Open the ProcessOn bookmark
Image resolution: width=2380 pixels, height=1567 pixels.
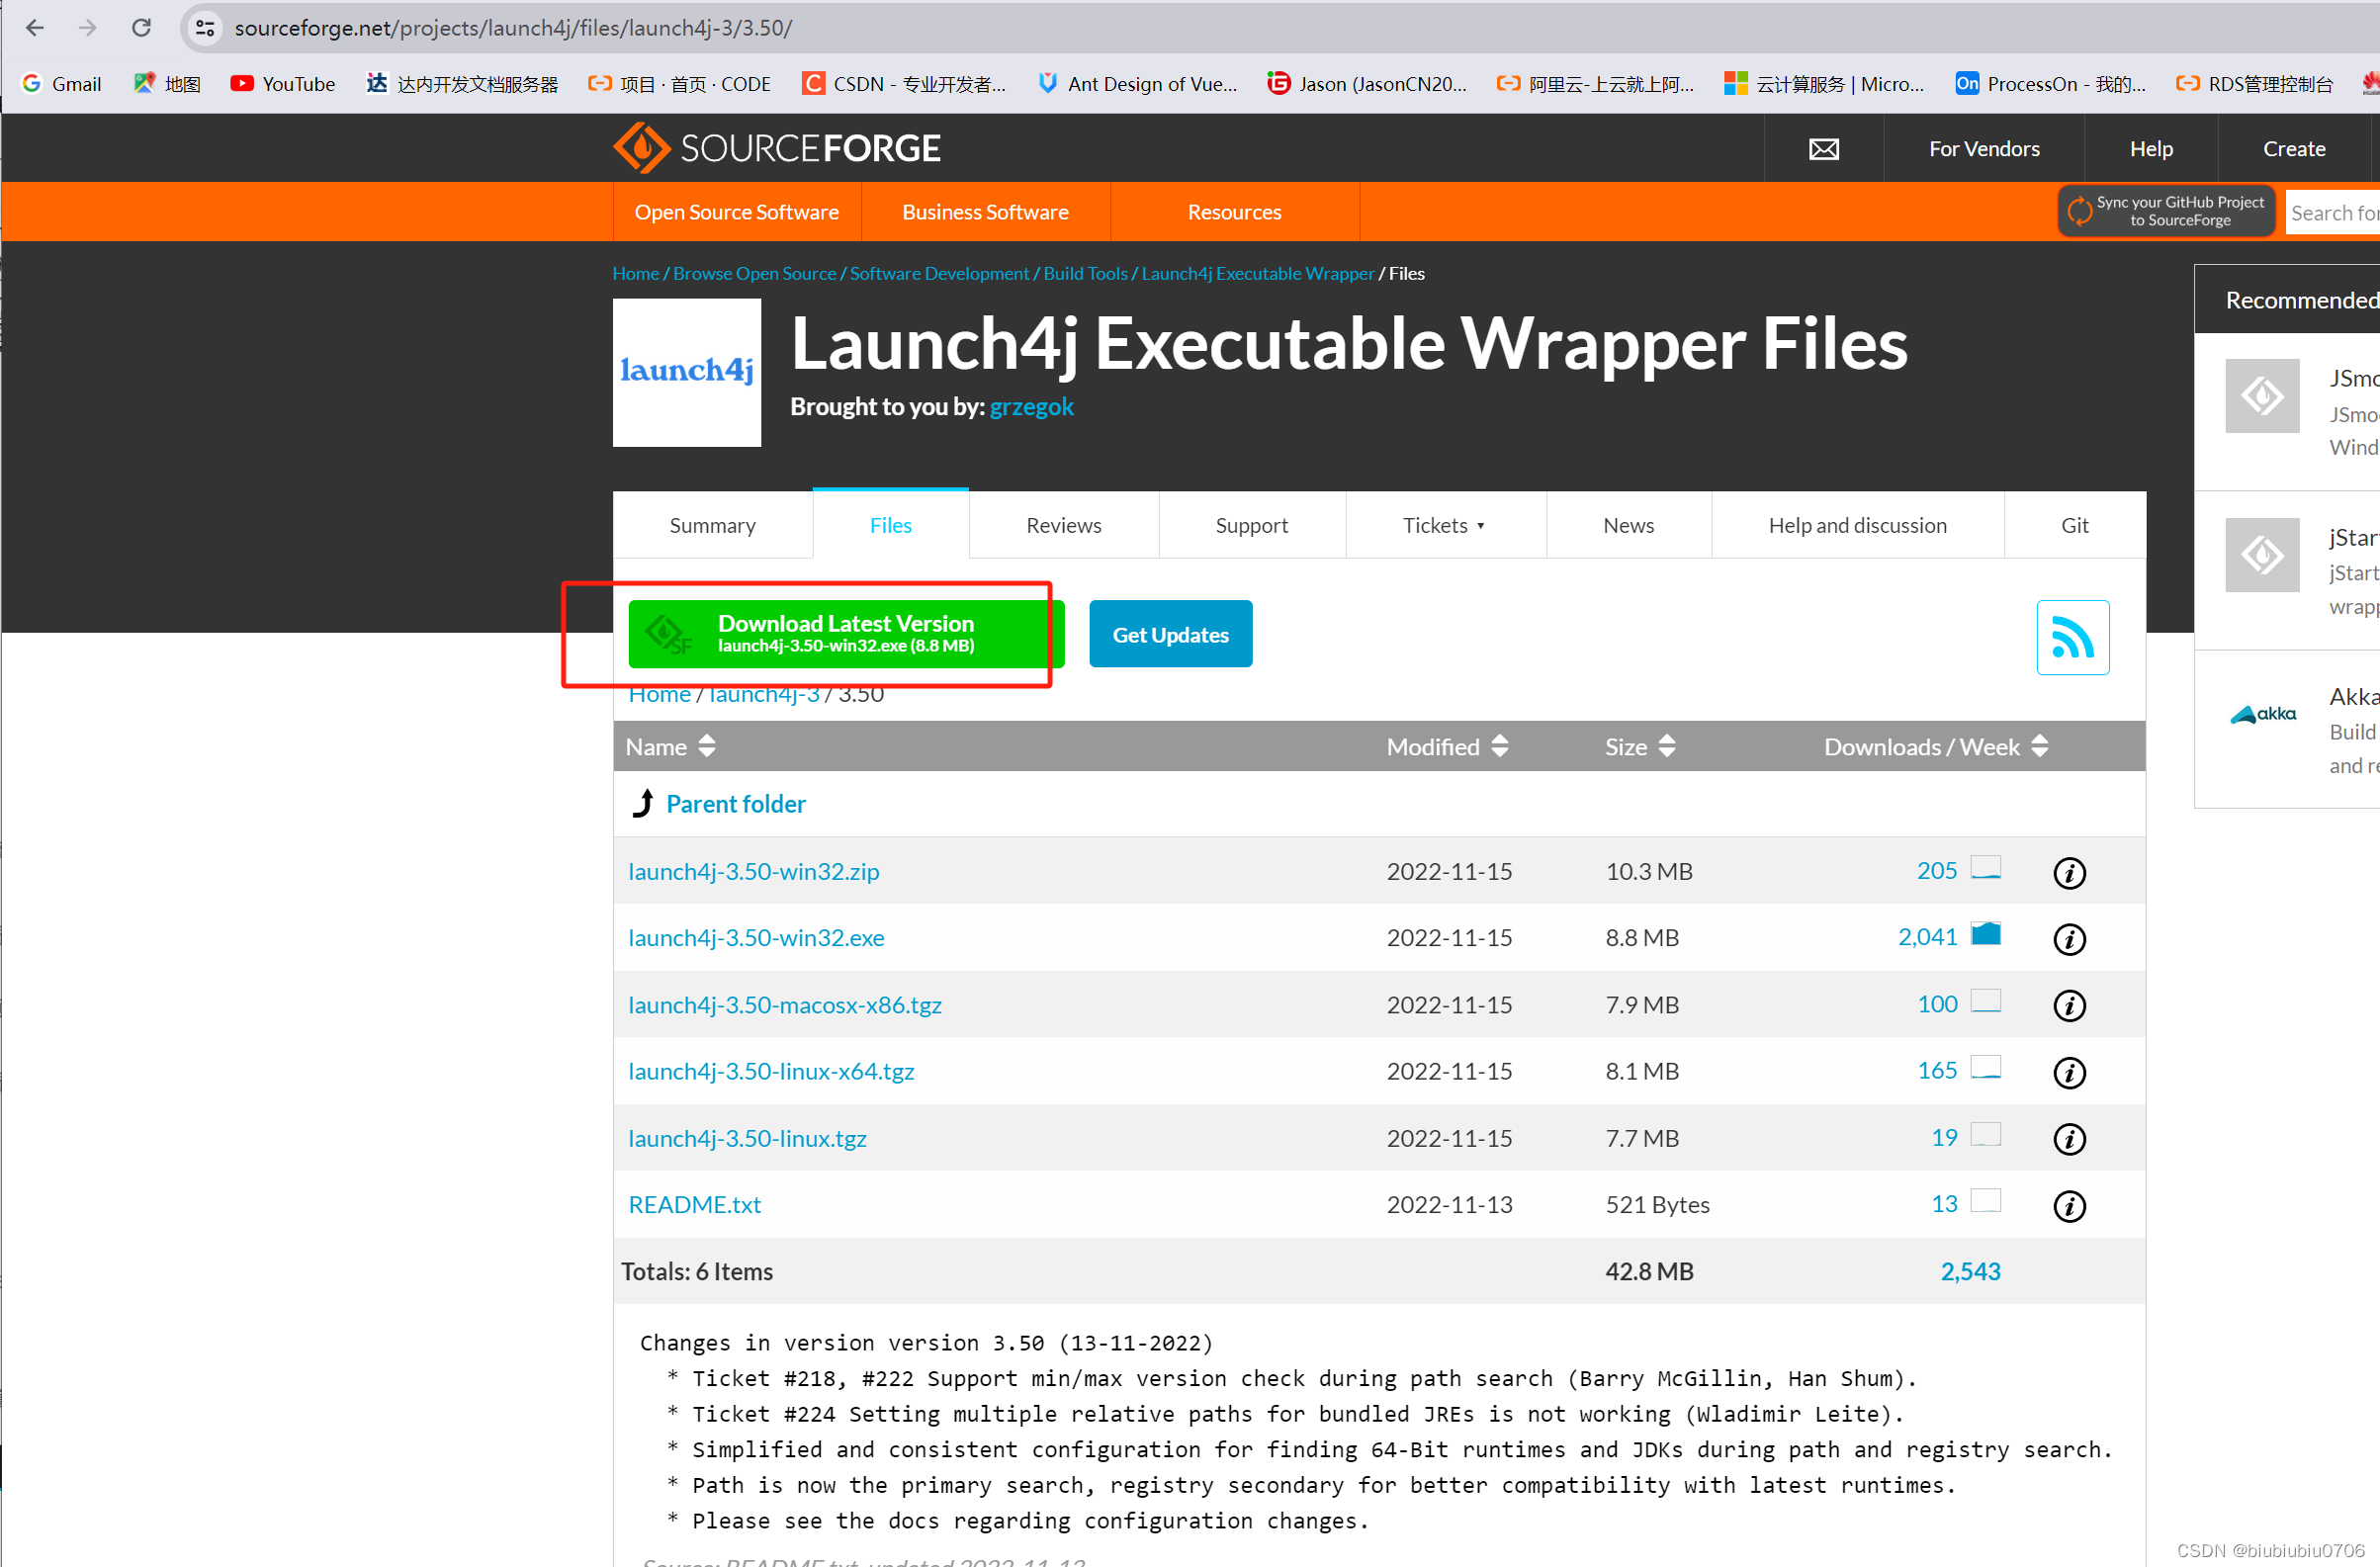pos(2050,84)
